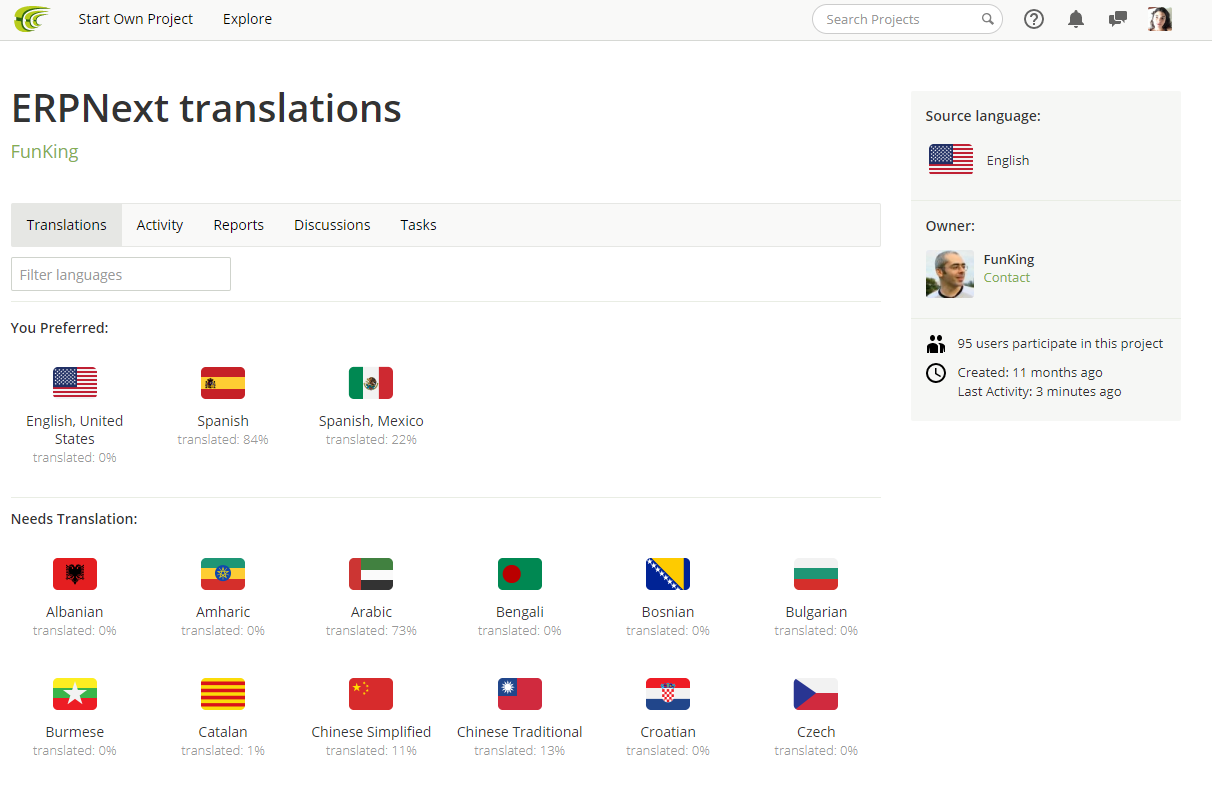Click the 'translated: 73%' text under Arabic
Viewport: 1212px width, 787px height.
371,631
